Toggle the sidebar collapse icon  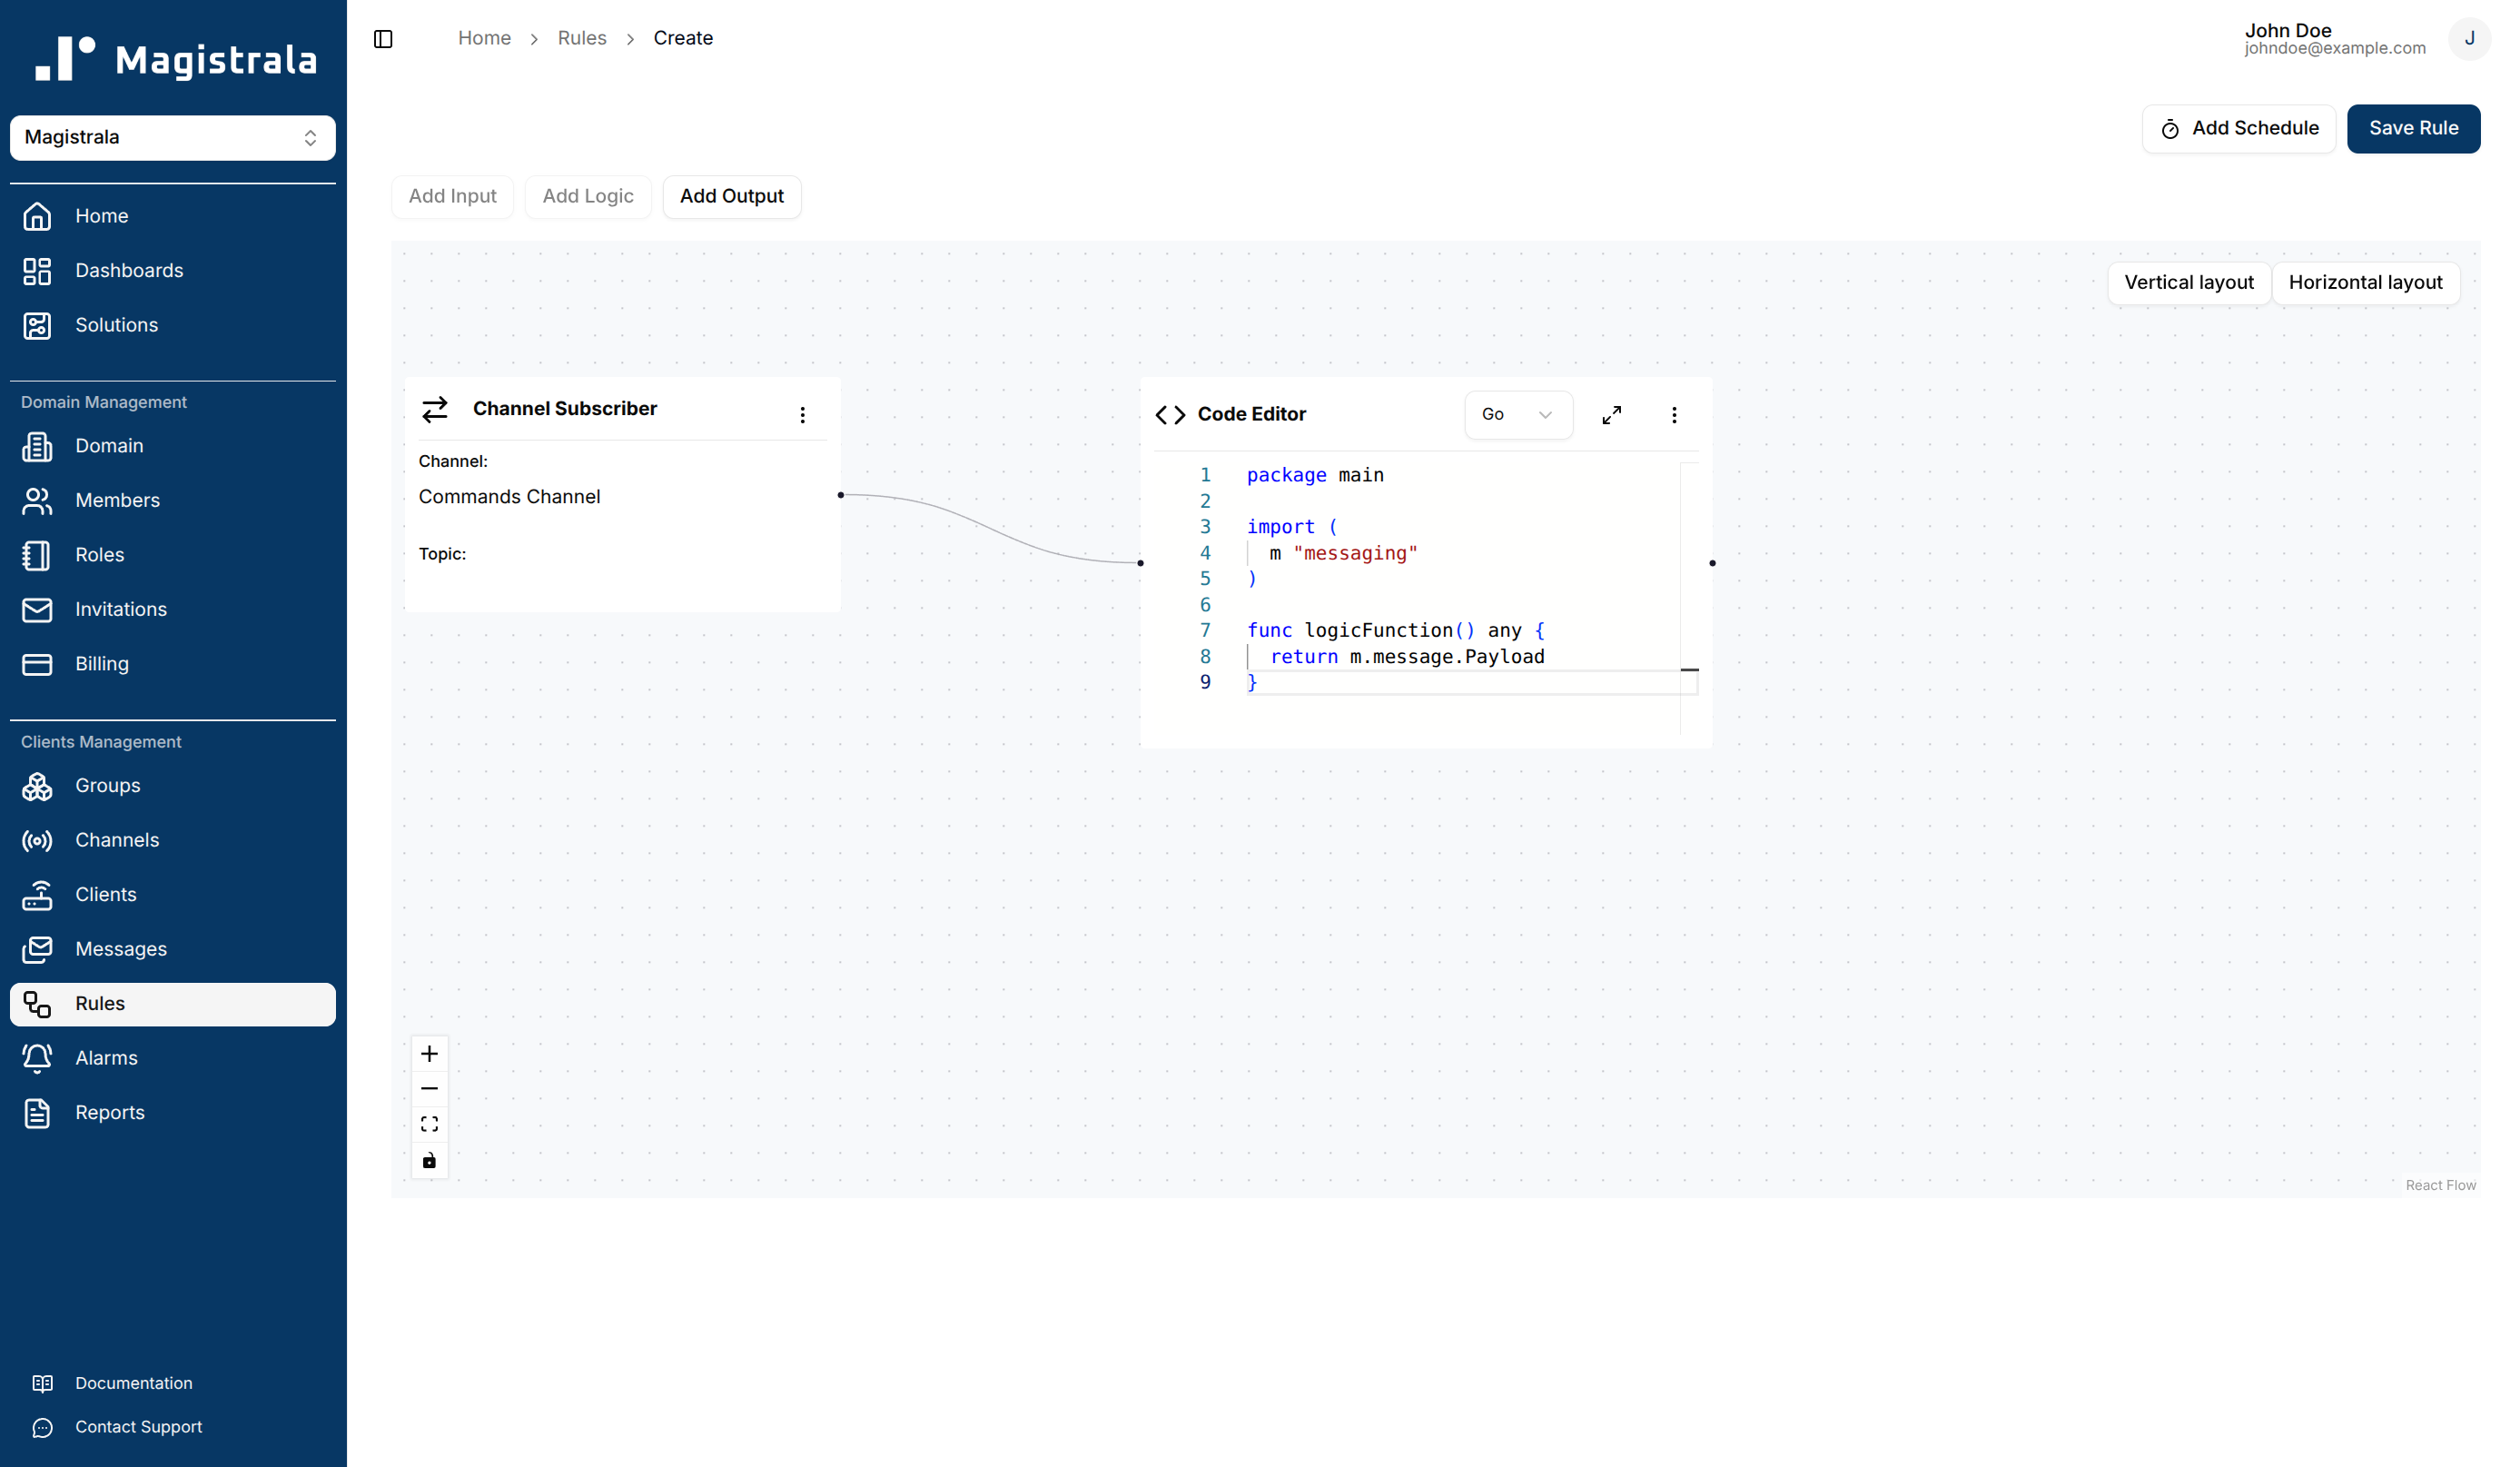[383, 39]
